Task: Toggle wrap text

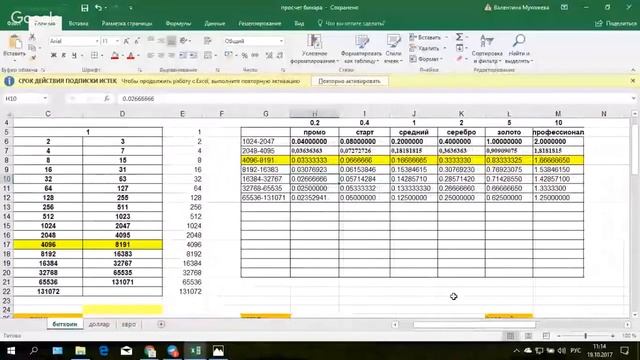Action: coord(208,40)
